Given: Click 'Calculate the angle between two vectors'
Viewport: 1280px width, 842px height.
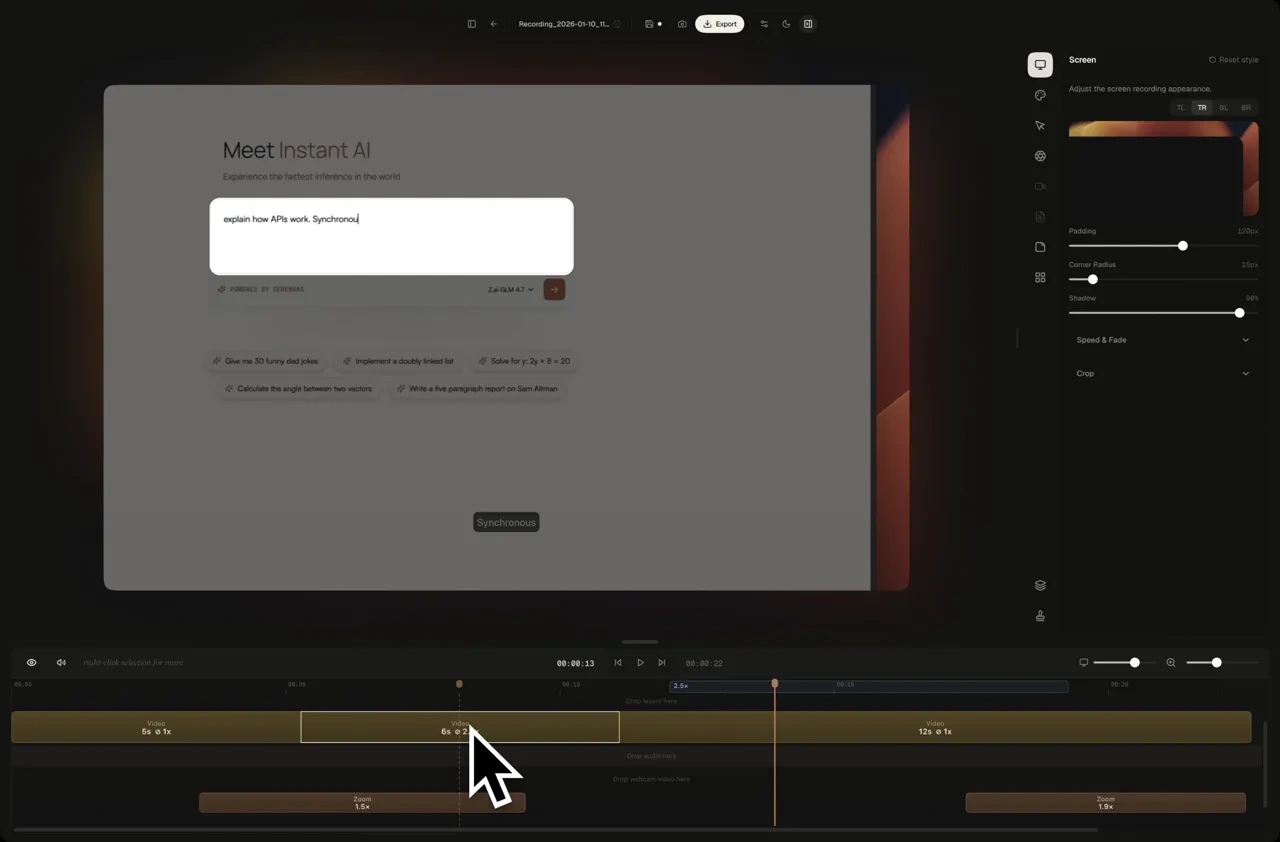Looking at the screenshot, I should [x=299, y=389].
